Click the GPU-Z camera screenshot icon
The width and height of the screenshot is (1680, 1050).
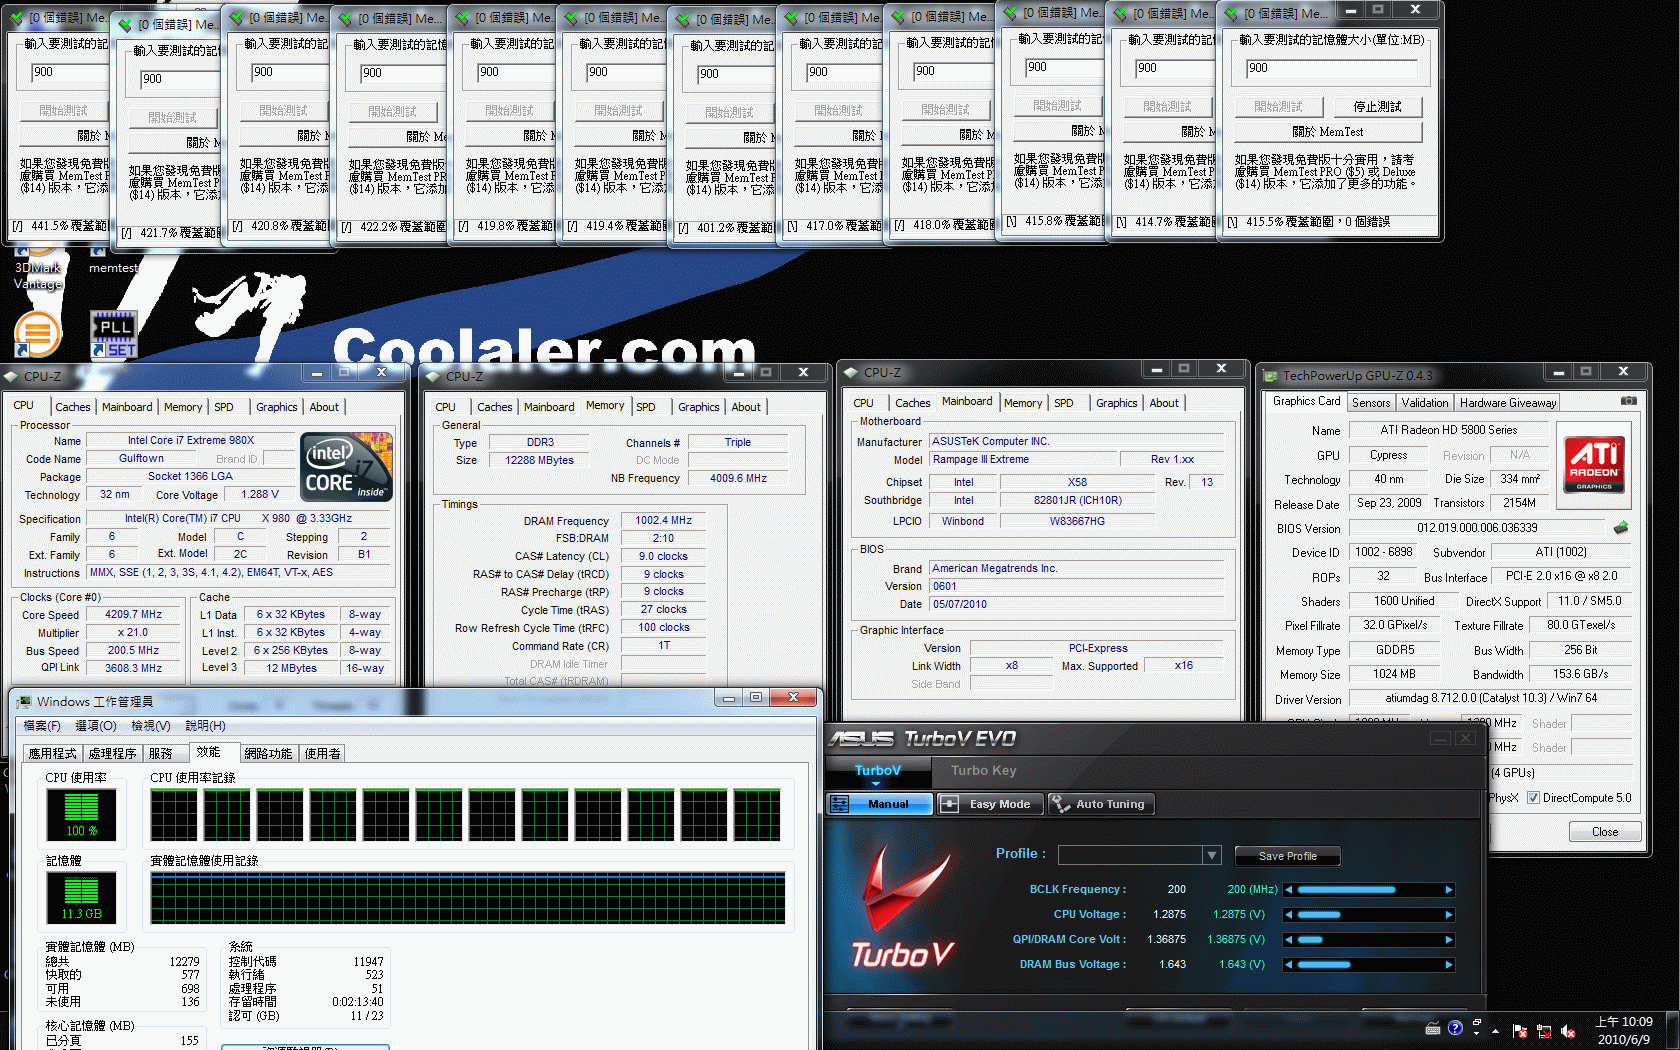pos(1628,400)
